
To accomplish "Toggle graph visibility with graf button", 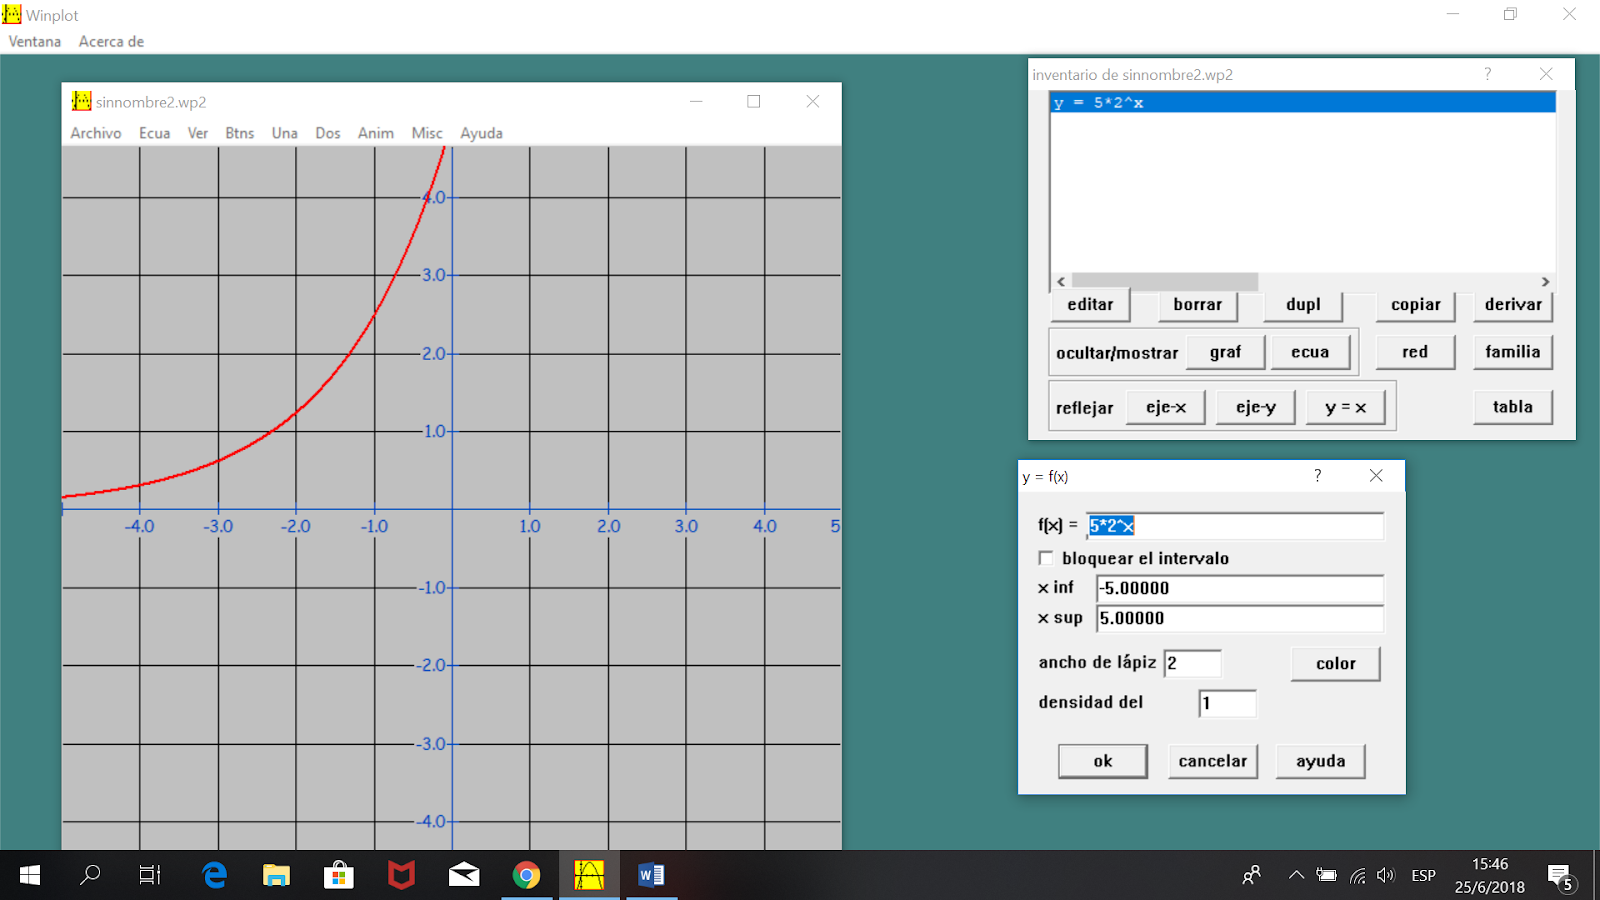I will click(x=1225, y=352).
